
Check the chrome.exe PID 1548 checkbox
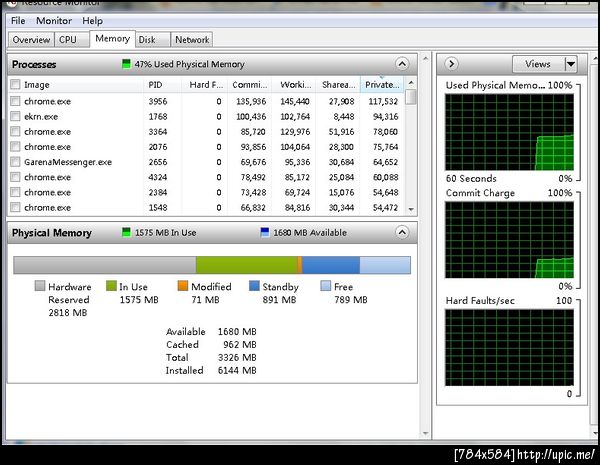click(15, 207)
